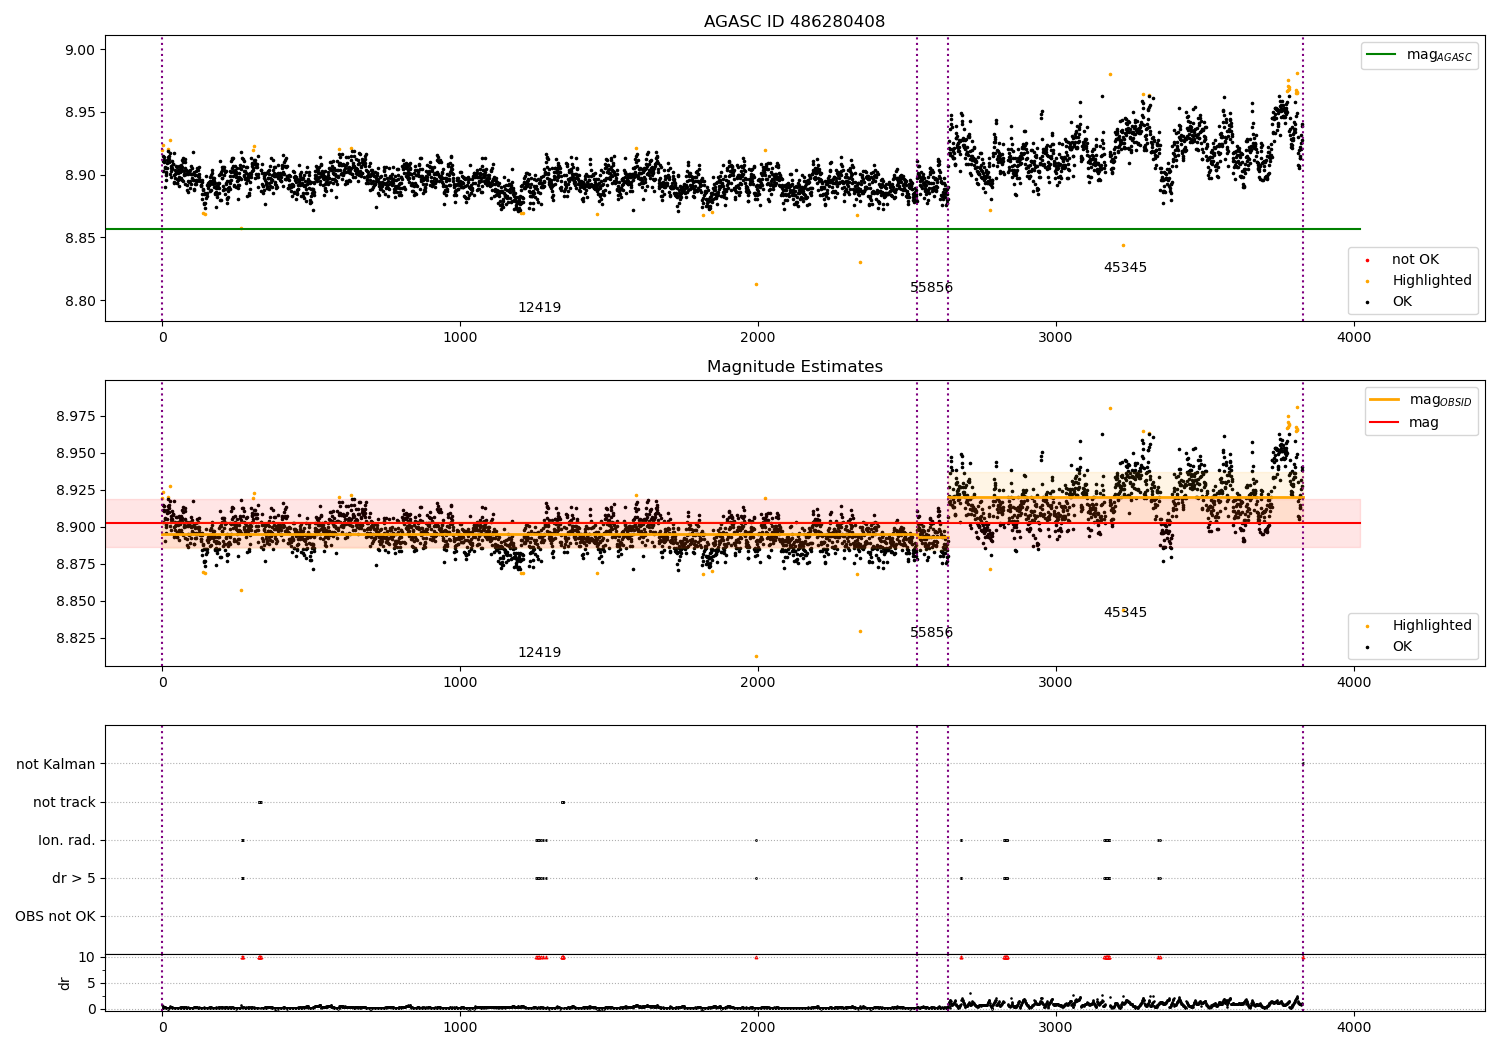Click the 'OBS not OK' axis label
The width and height of the screenshot is (1500, 1050).
(x=55, y=917)
